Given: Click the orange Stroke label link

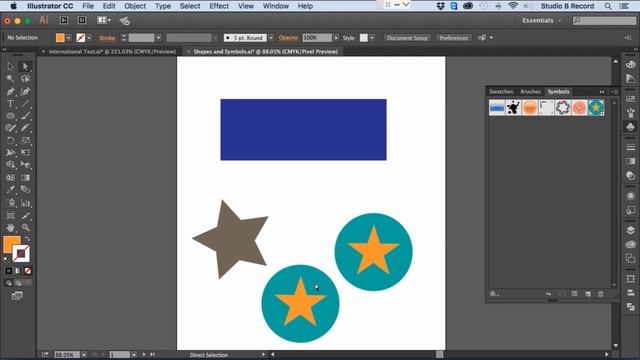Looking at the screenshot, I should point(107,38).
